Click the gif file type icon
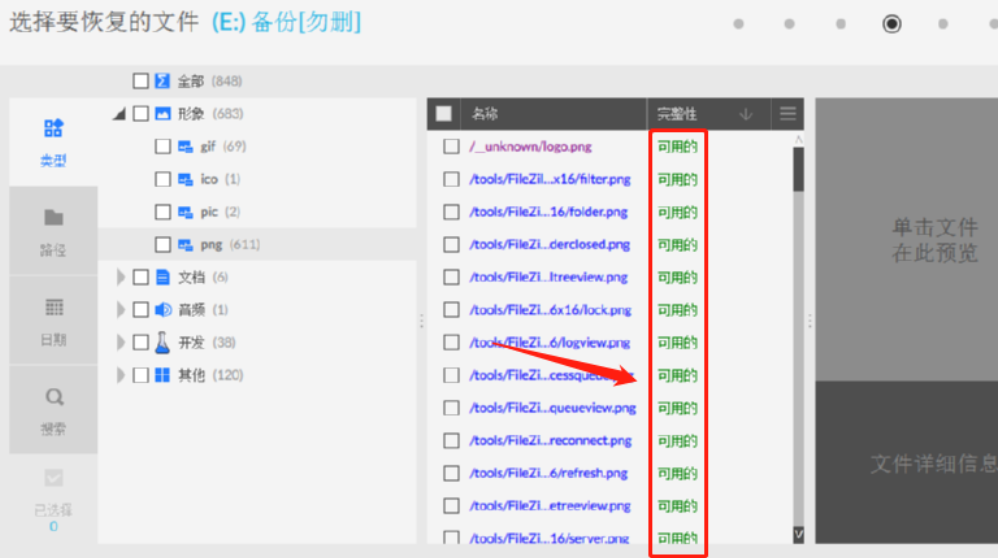The width and height of the screenshot is (999, 558). click(x=185, y=147)
